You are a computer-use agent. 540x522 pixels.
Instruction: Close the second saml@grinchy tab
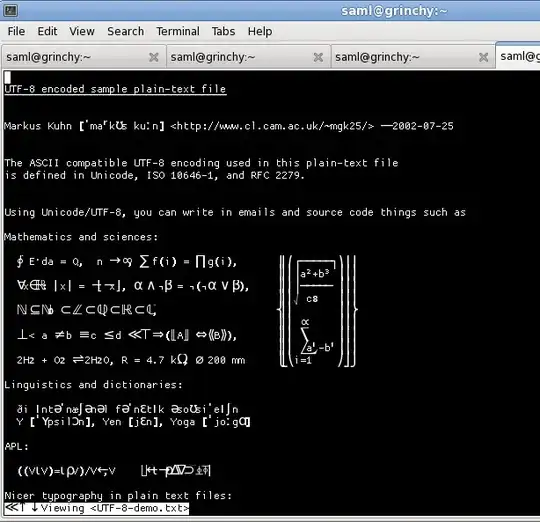point(318,57)
